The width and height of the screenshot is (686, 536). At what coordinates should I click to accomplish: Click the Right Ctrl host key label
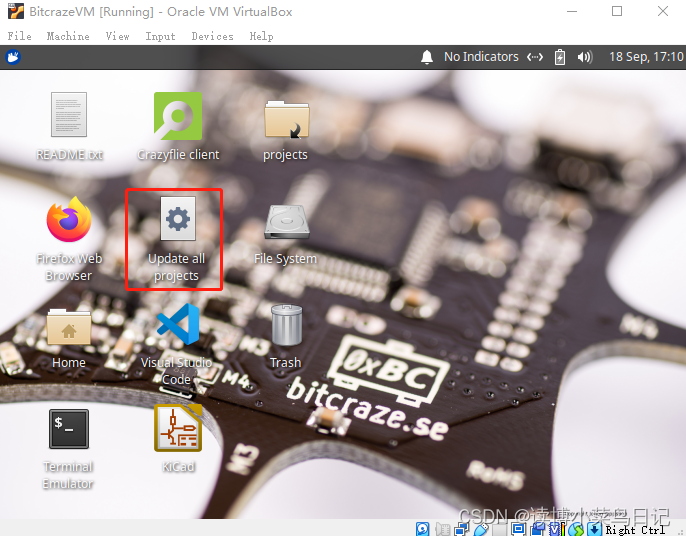pyautogui.click(x=635, y=529)
